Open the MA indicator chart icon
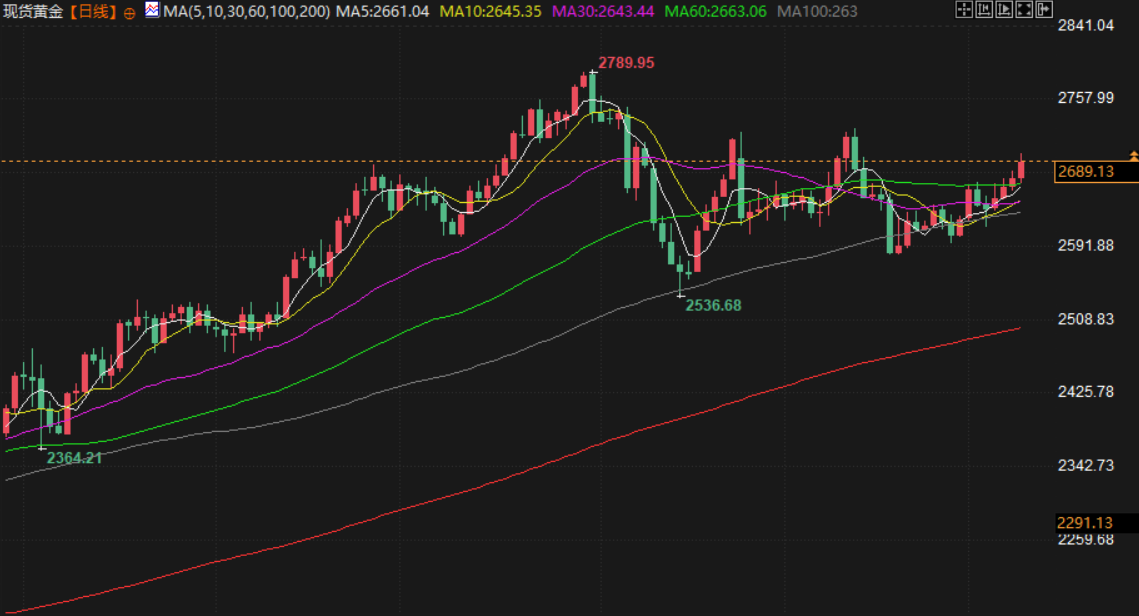This screenshot has height=616, width=1139. click(152, 10)
